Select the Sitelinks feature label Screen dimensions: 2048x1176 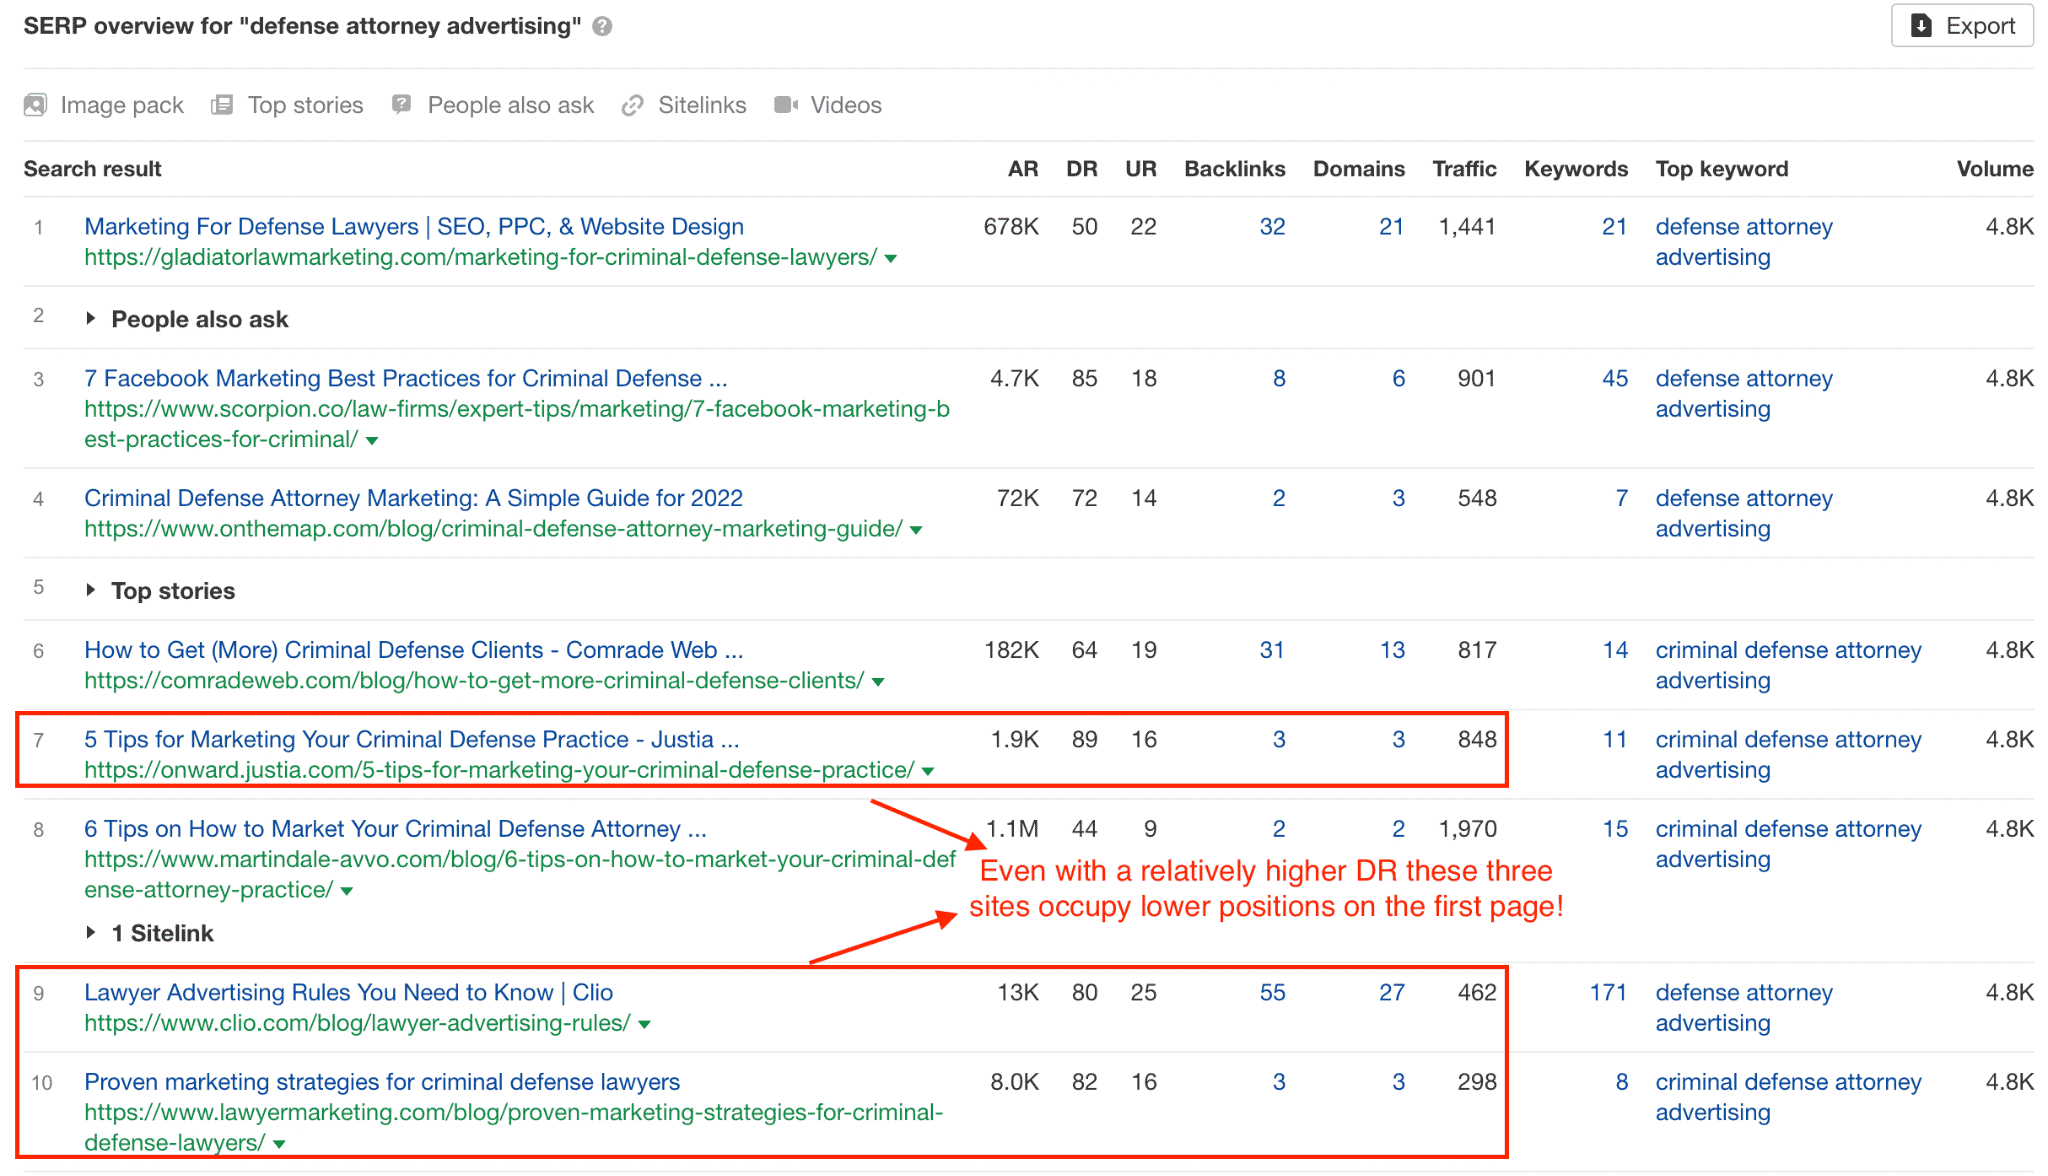click(702, 105)
